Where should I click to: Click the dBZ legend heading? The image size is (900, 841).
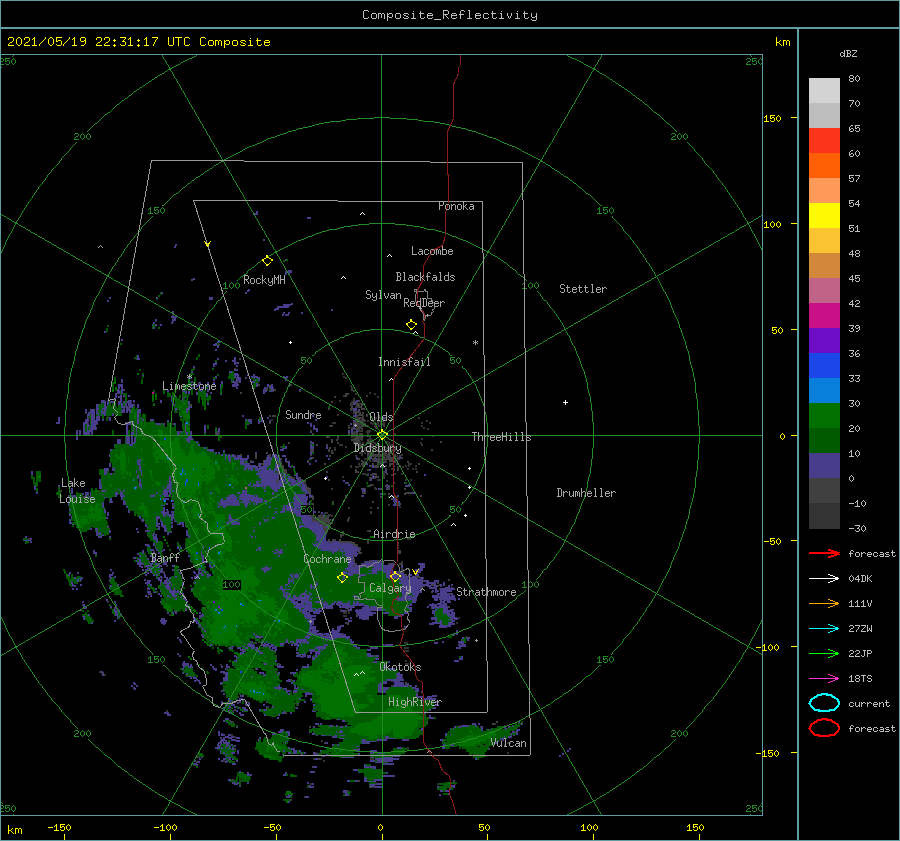(848, 53)
